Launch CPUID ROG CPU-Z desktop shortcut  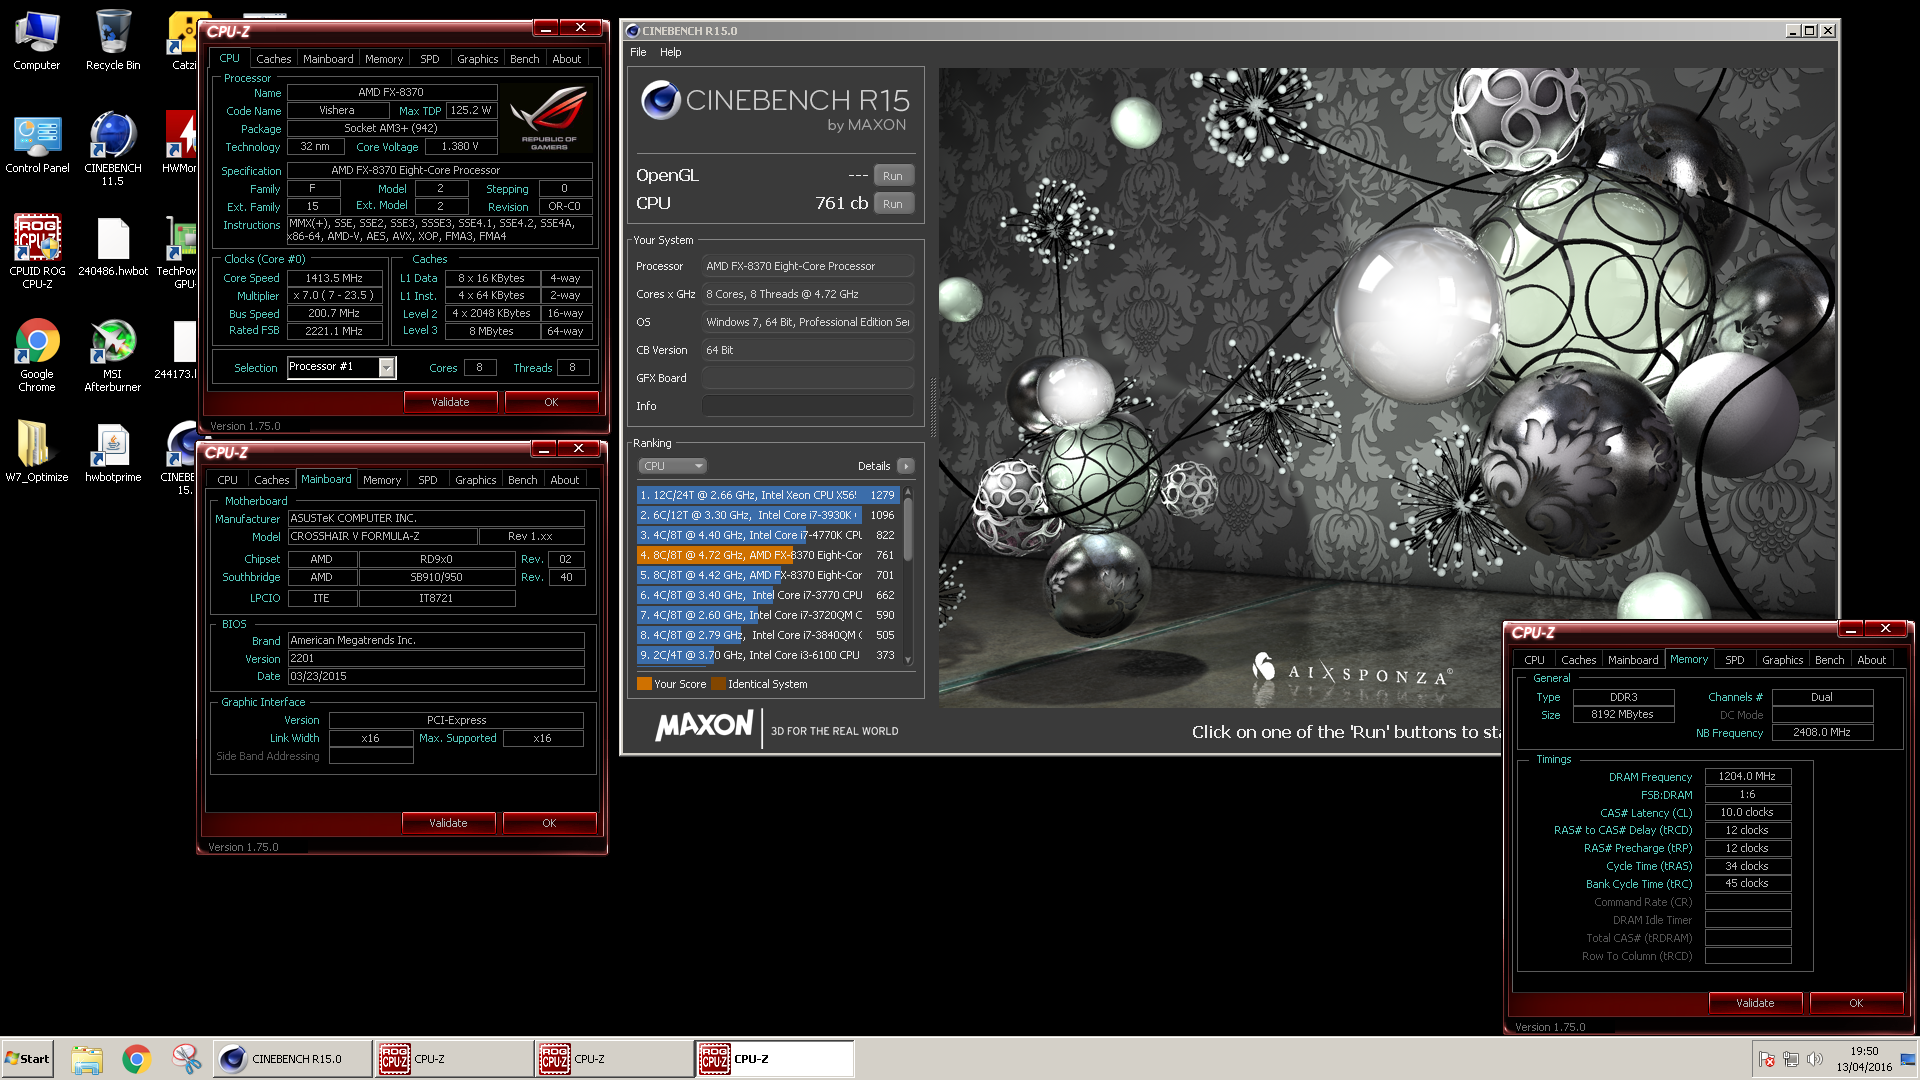click(37, 252)
